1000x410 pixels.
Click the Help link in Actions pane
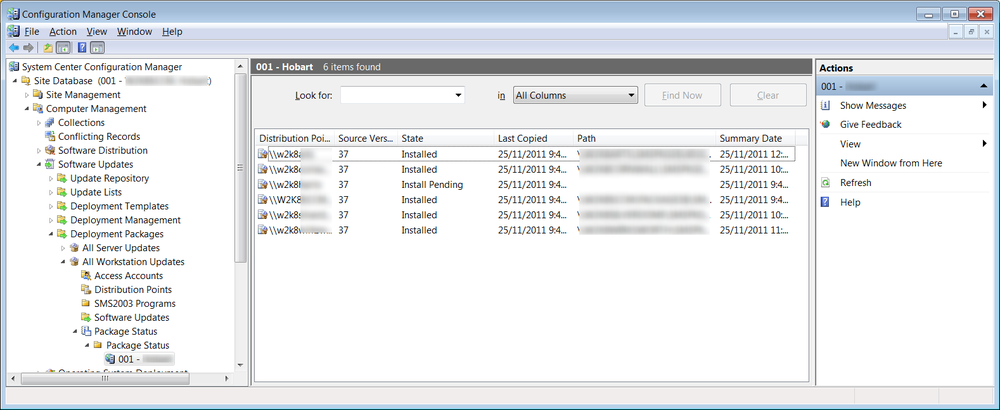click(850, 202)
